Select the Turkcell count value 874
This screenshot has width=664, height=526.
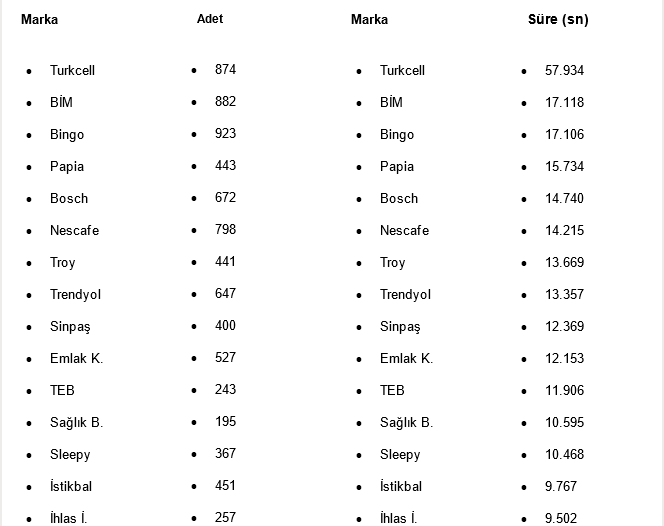225,70
